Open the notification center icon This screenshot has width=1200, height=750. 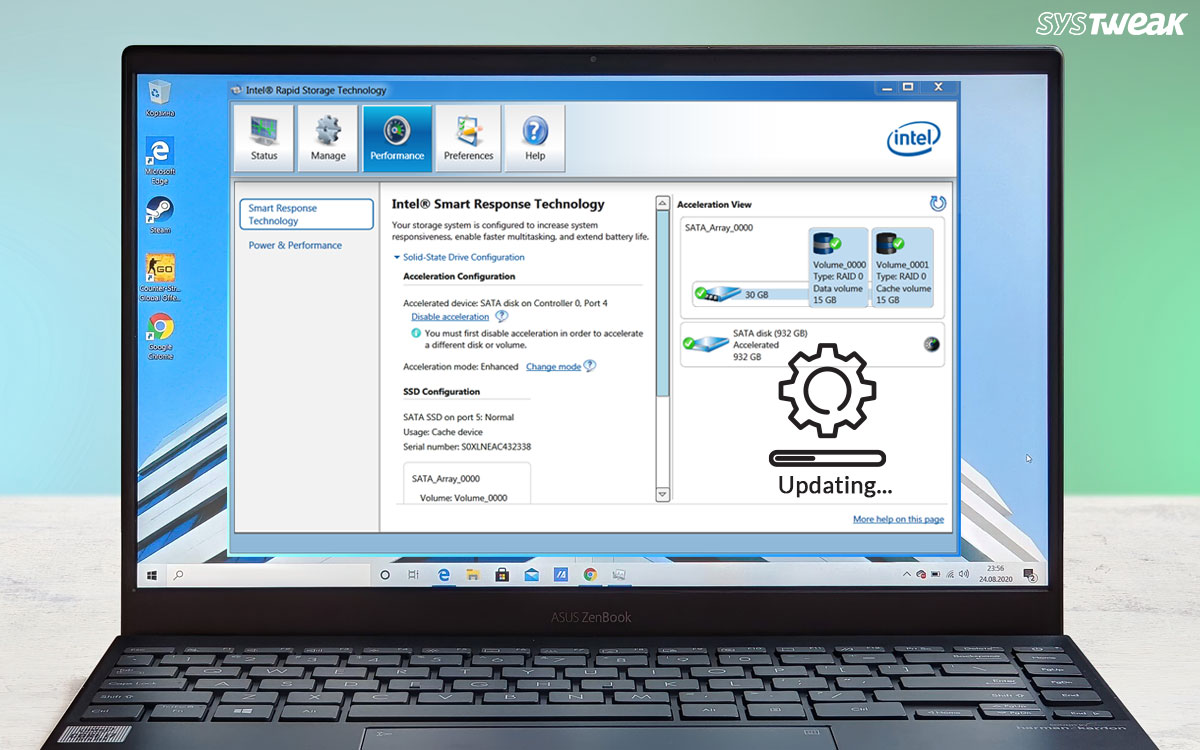click(x=1031, y=576)
